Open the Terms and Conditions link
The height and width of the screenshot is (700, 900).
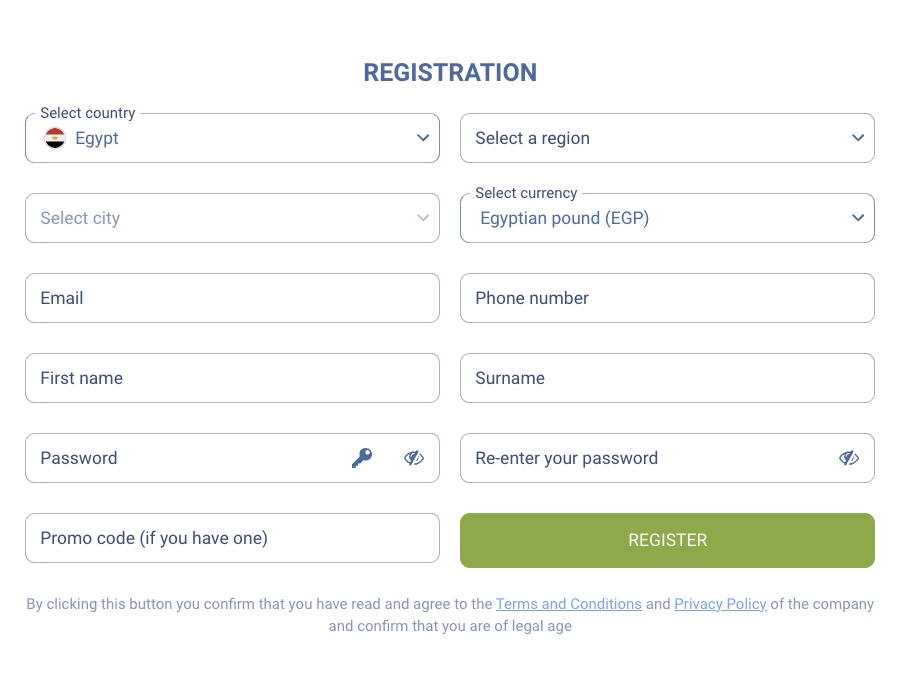pyautogui.click(x=568, y=604)
